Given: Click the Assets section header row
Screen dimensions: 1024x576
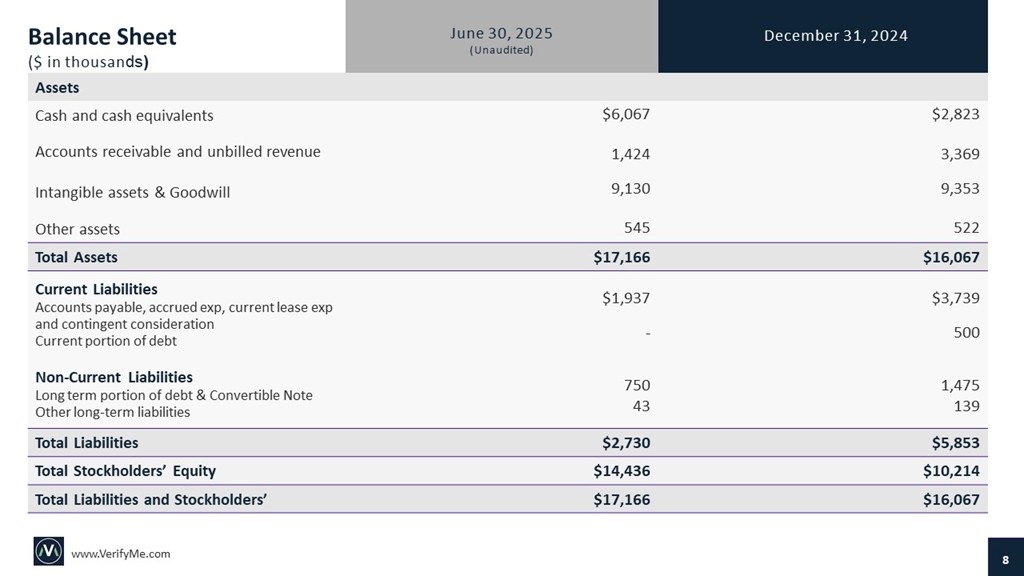Looking at the screenshot, I should (x=58, y=88).
